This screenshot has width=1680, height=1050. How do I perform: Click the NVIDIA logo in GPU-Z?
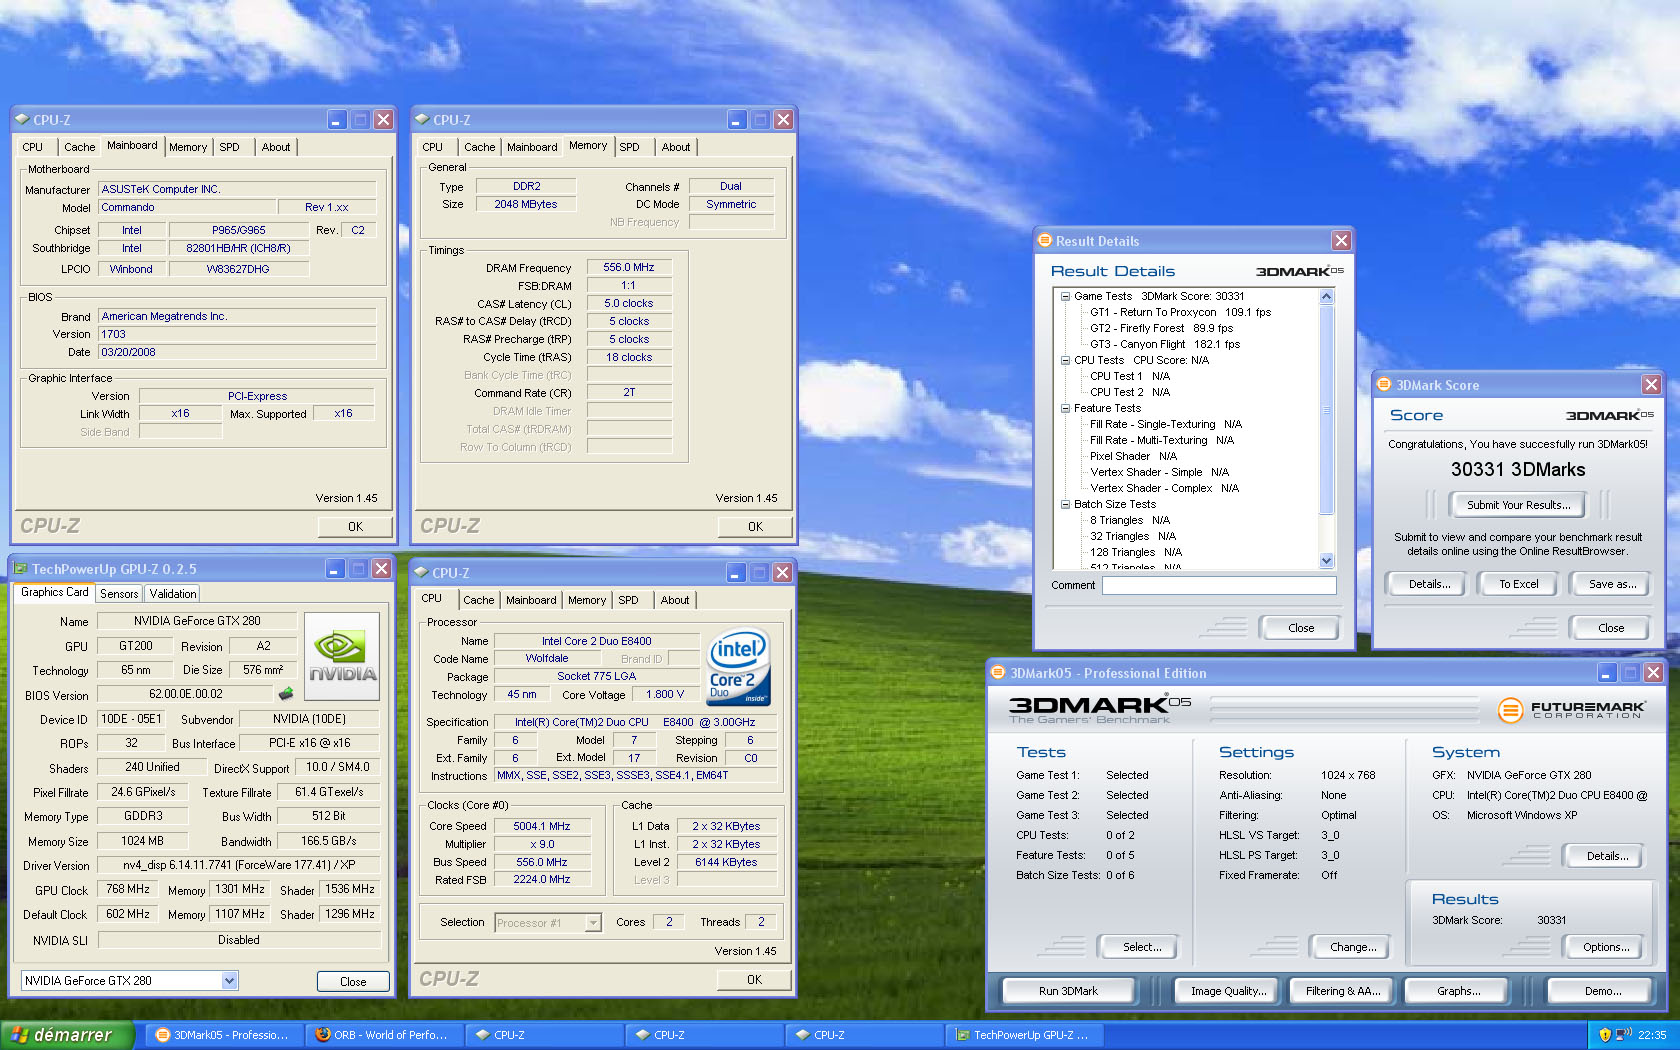342,656
